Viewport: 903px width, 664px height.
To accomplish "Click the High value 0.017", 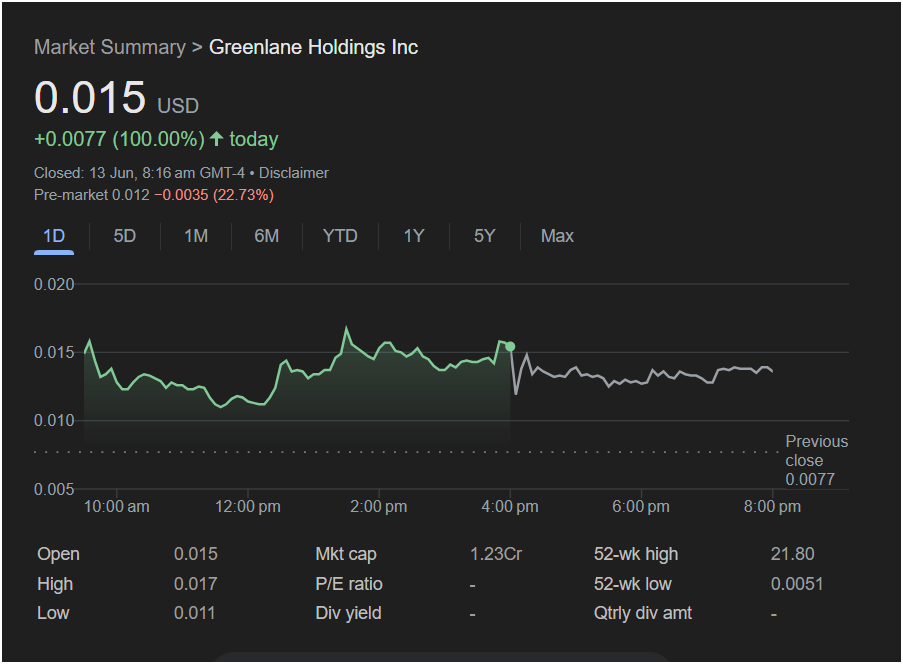I will [x=196, y=584].
